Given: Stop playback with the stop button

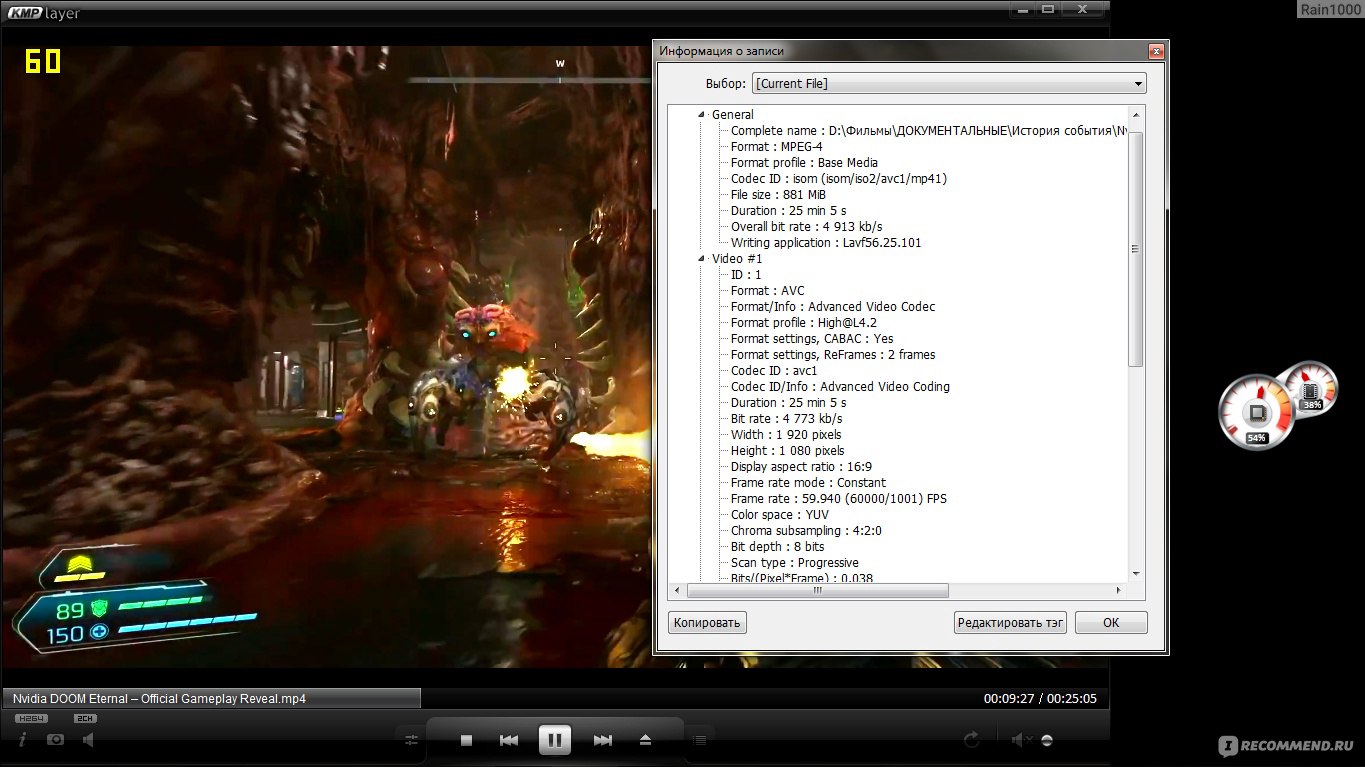Looking at the screenshot, I should (x=466, y=740).
